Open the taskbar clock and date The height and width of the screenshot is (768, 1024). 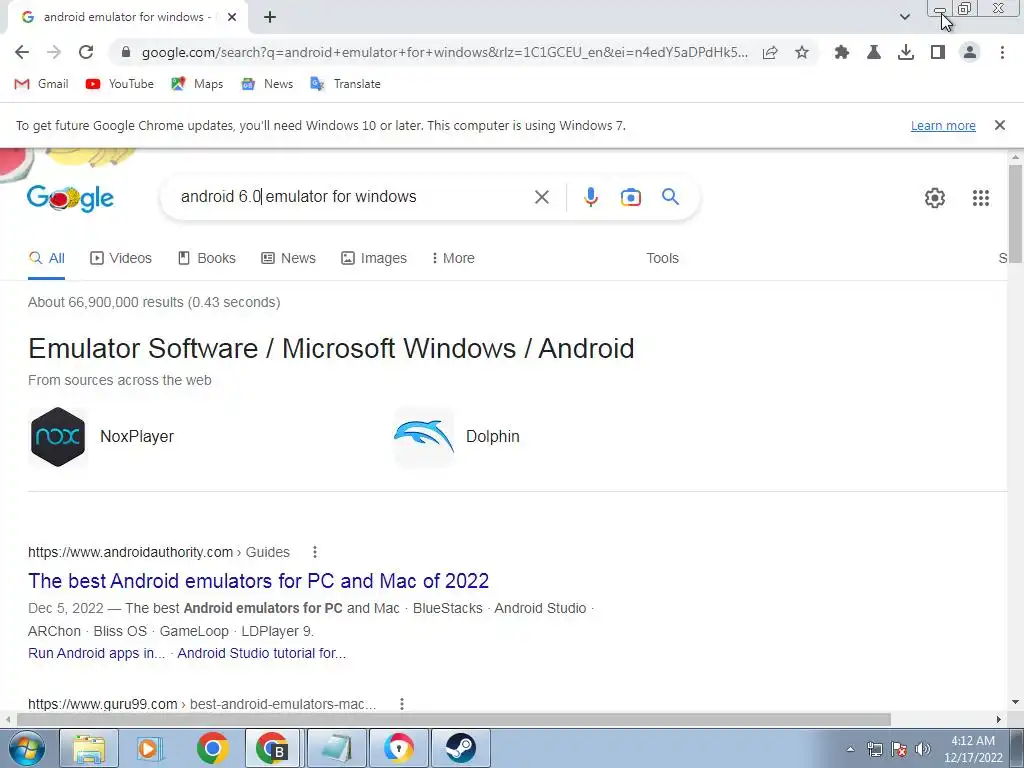click(x=973, y=749)
